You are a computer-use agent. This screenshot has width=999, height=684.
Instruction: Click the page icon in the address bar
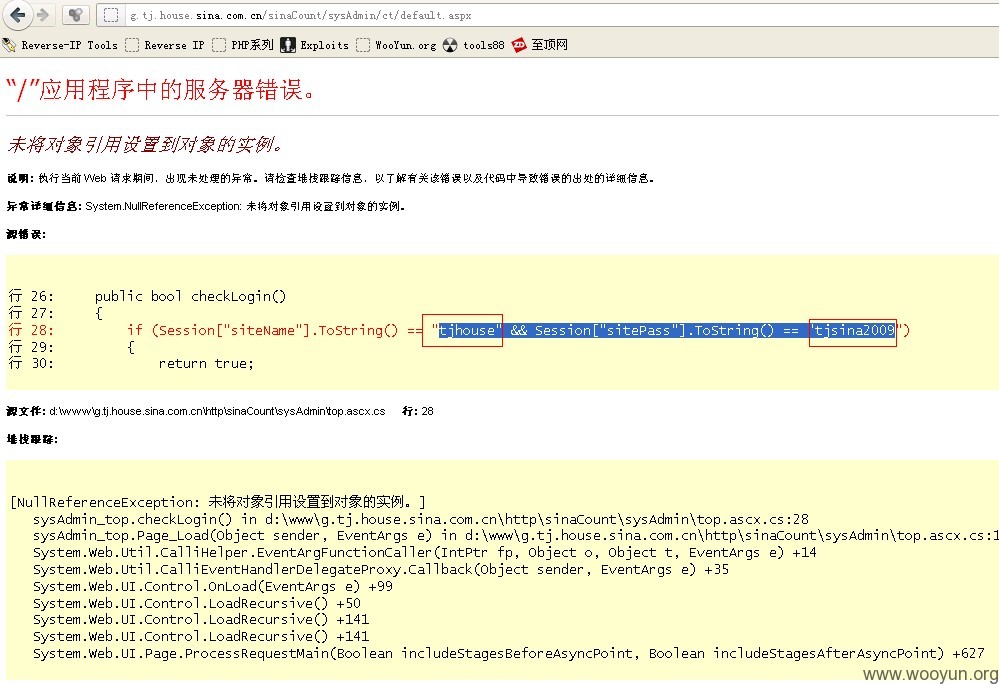(111, 15)
